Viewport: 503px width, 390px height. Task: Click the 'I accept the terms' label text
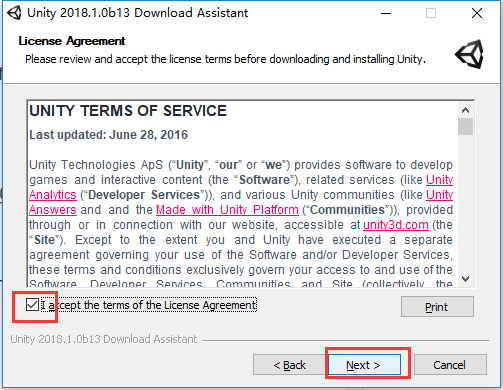149,305
